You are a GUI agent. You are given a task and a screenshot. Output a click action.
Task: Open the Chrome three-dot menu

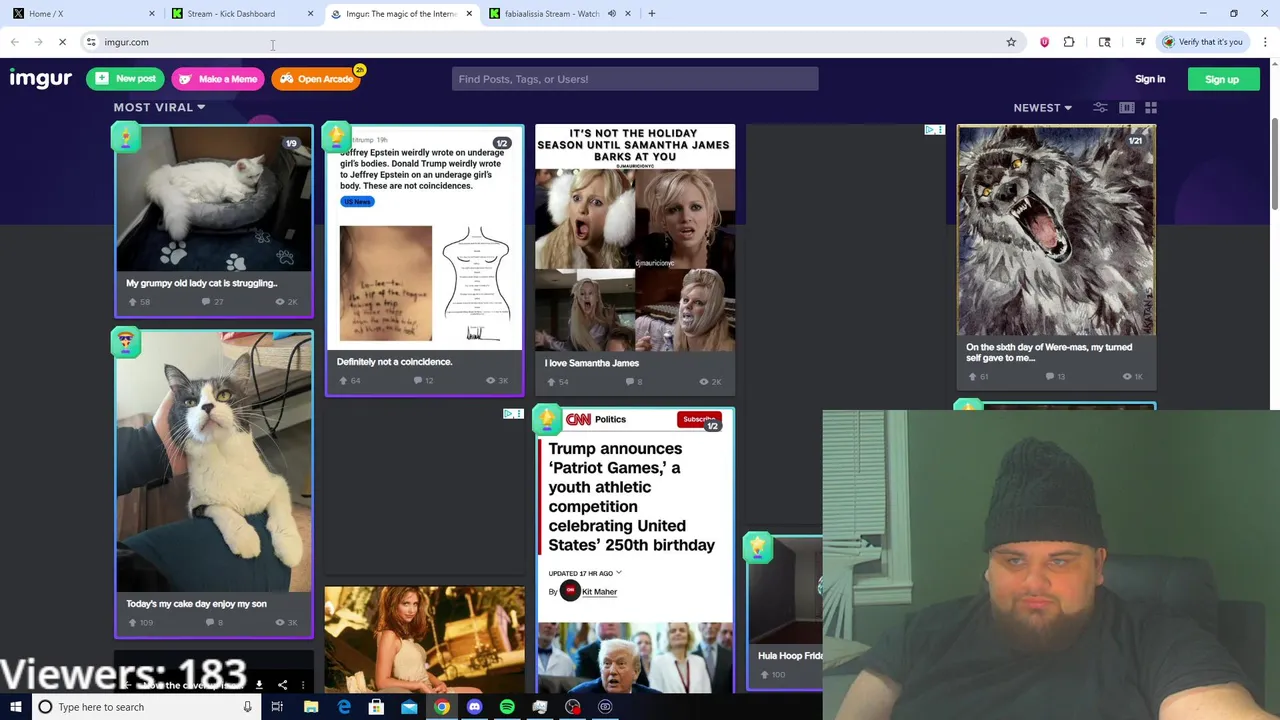pyautogui.click(x=1265, y=42)
